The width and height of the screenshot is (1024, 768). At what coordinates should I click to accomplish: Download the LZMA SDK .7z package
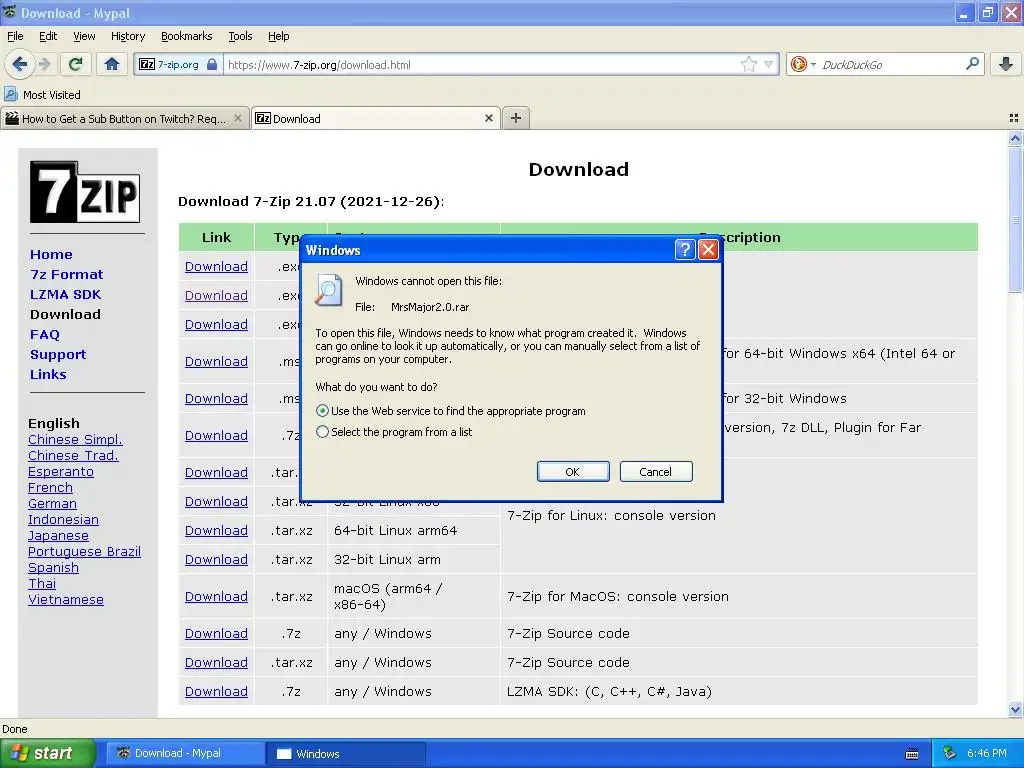point(216,692)
